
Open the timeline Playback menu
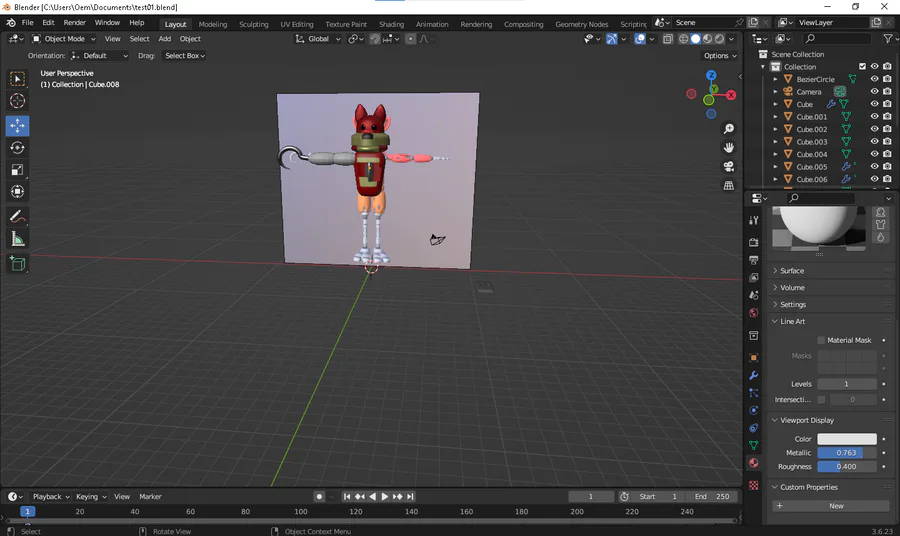[x=51, y=496]
